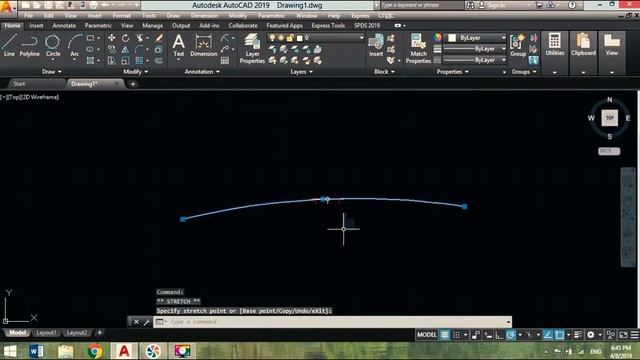
Task: Expand the Layers panel
Action: point(301,71)
